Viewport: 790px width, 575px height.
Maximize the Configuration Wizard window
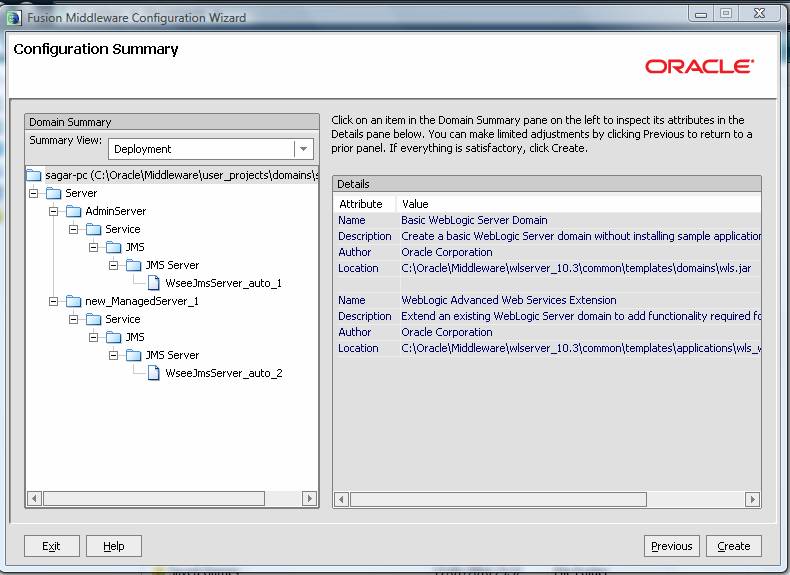[726, 14]
